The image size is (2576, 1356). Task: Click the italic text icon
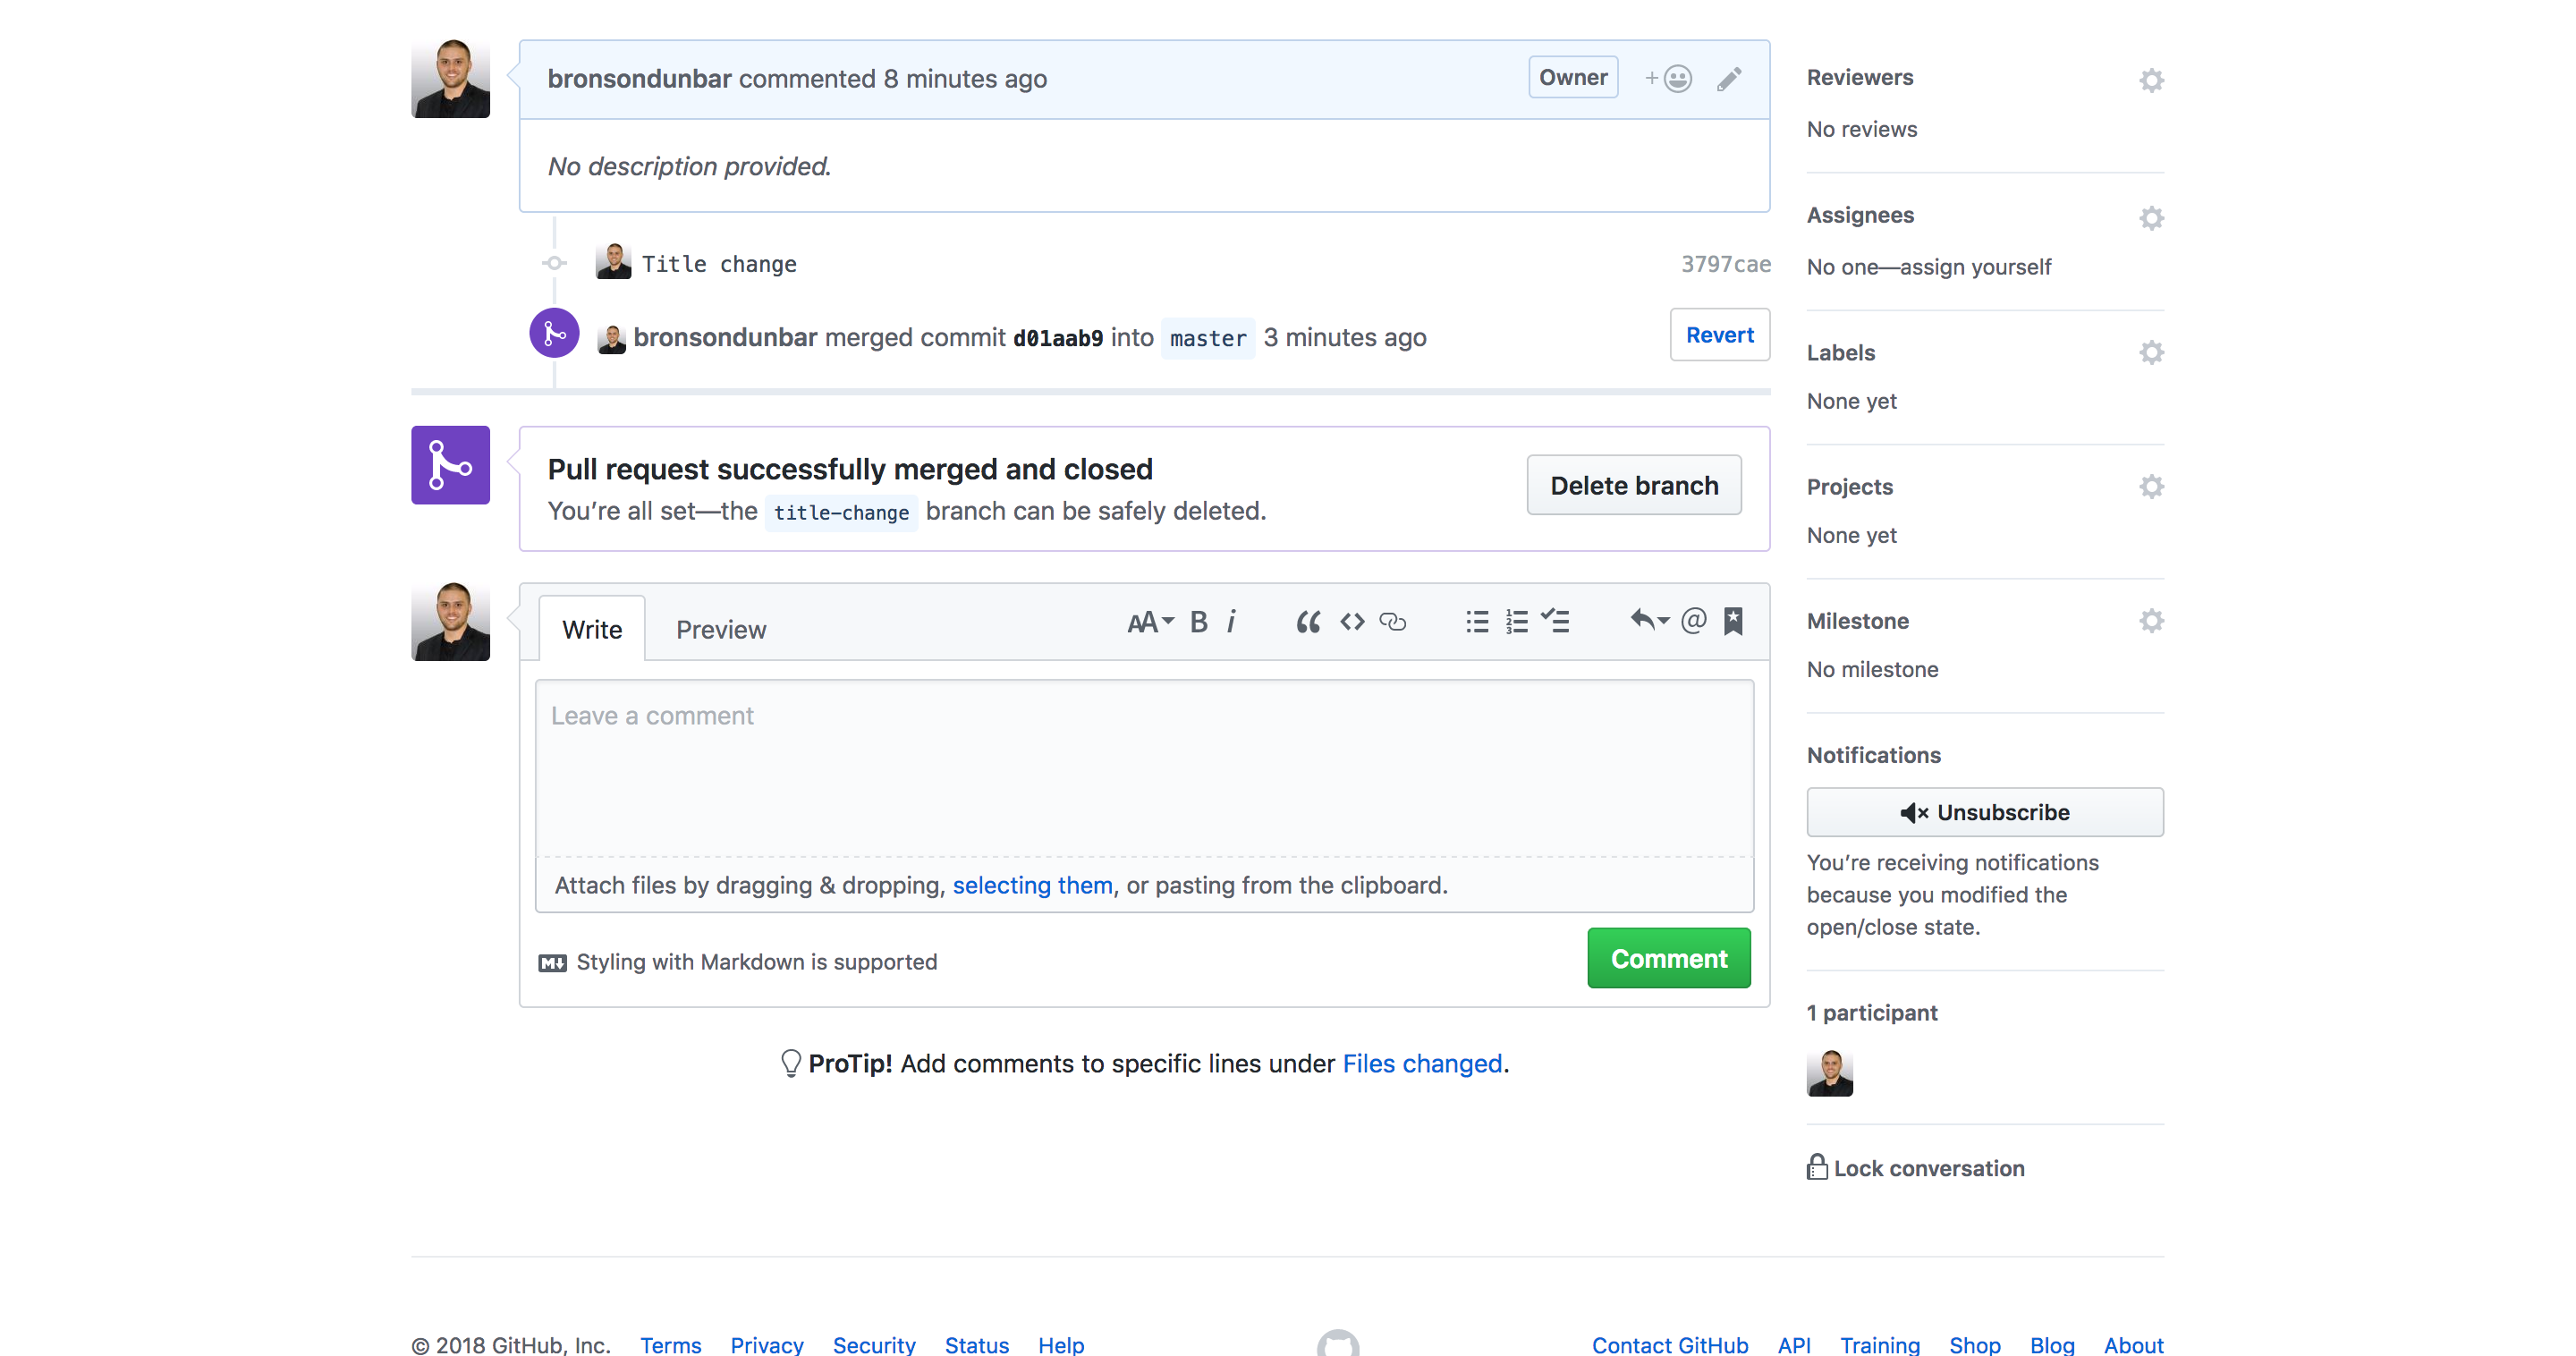pyautogui.click(x=1231, y=622)
